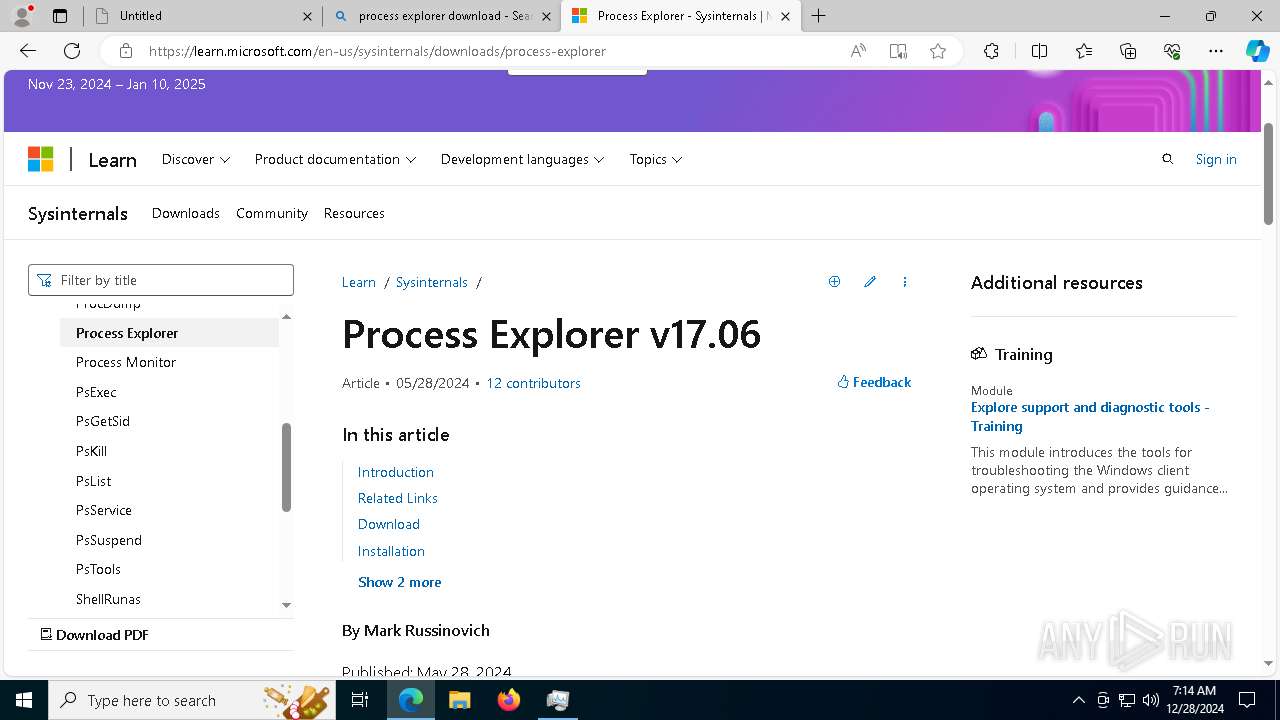Click the address bar URL
1280x720 pixels.
[377, 51]
